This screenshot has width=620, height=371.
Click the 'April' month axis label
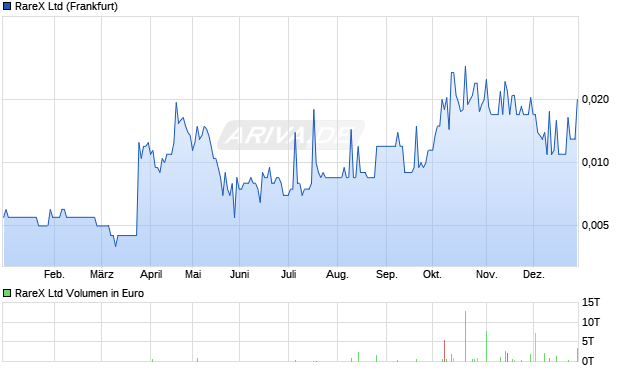point(151,274)
